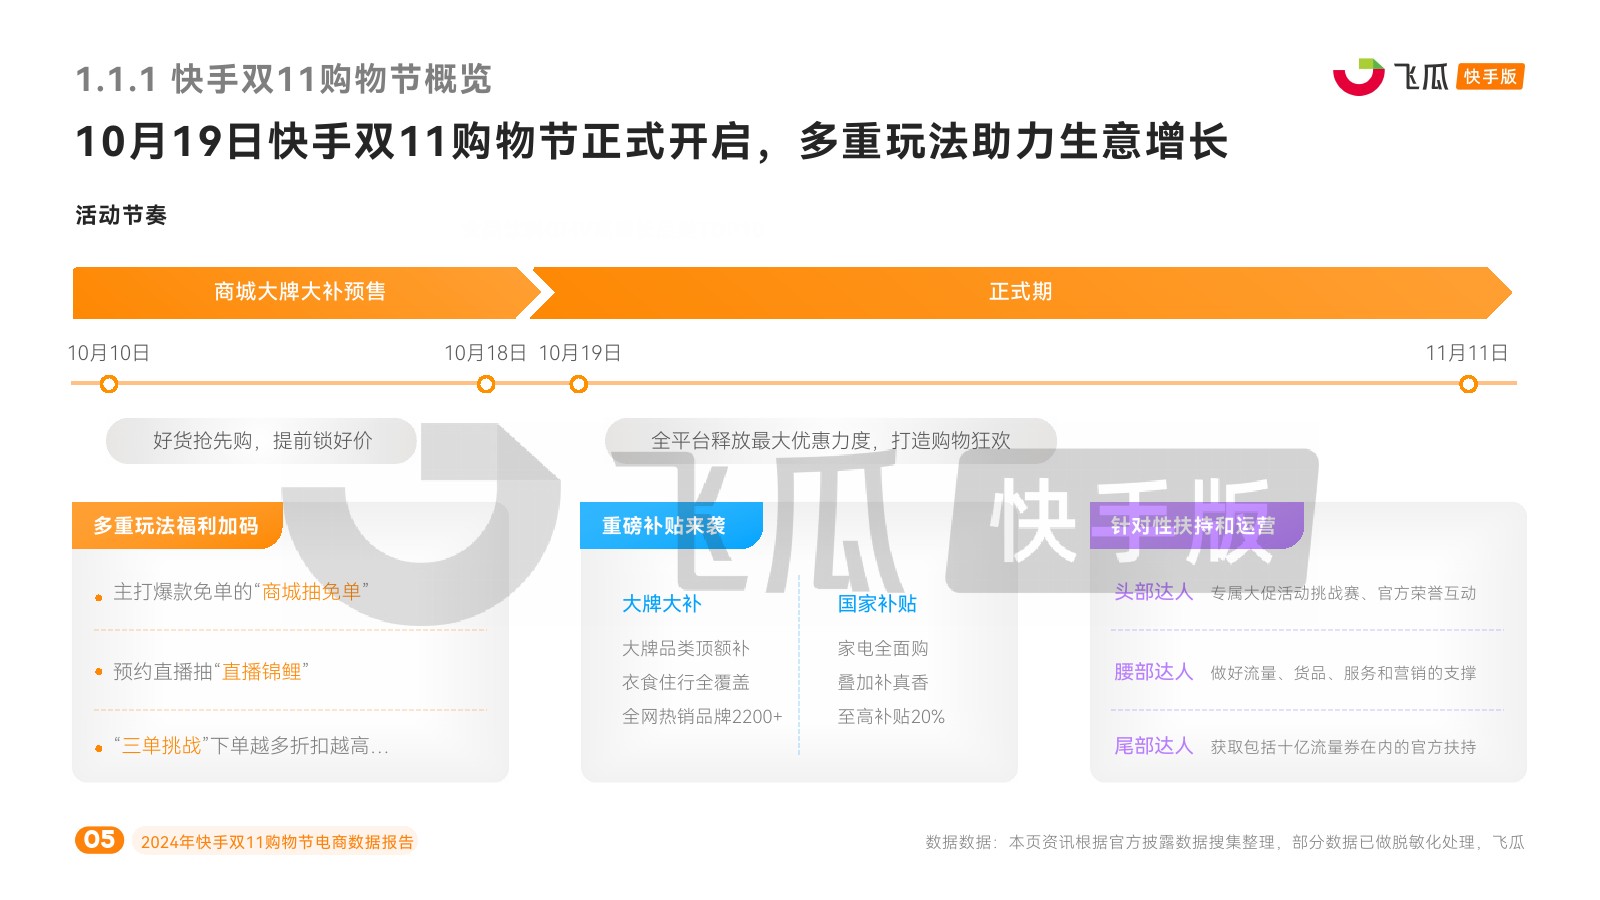Click the 大牌大补 heading

pos(662,604)
